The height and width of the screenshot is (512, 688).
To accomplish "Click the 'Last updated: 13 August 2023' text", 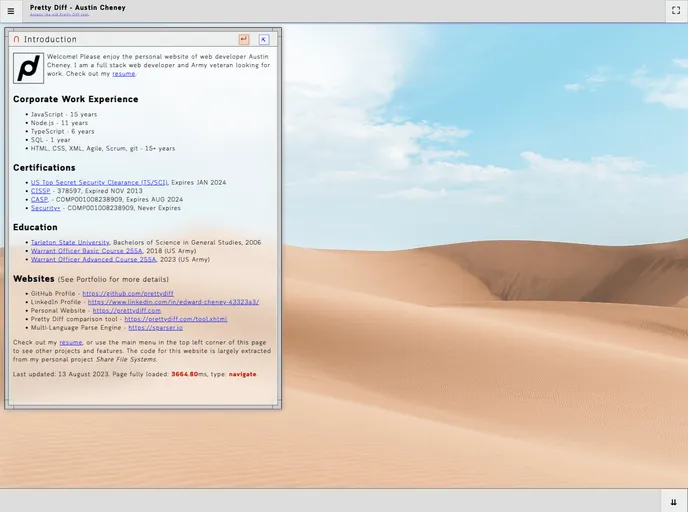I will pyautogui.click(x=61, y=374).
